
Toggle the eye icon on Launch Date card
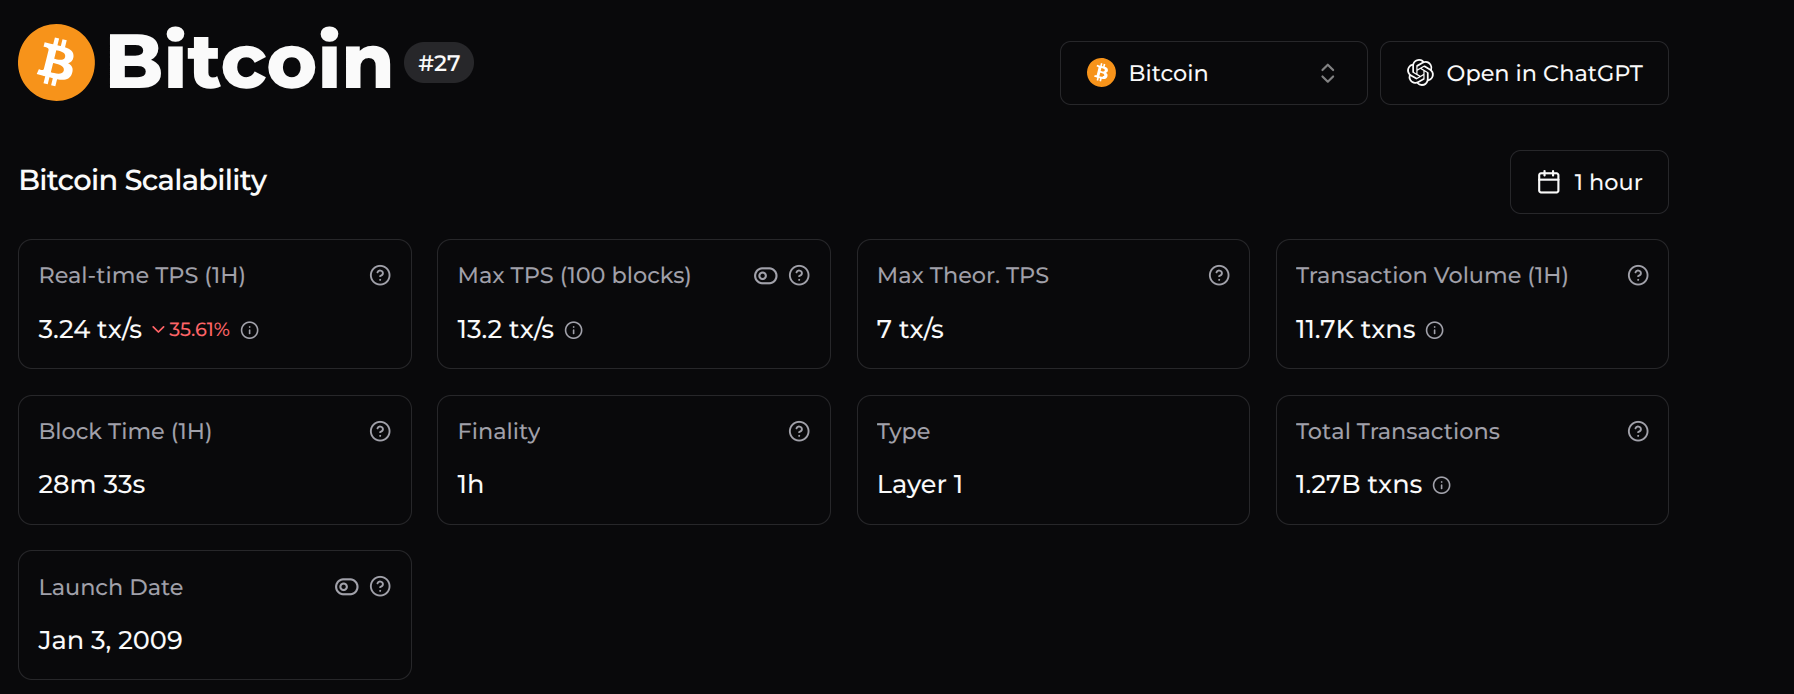click(x=346, y=587)
